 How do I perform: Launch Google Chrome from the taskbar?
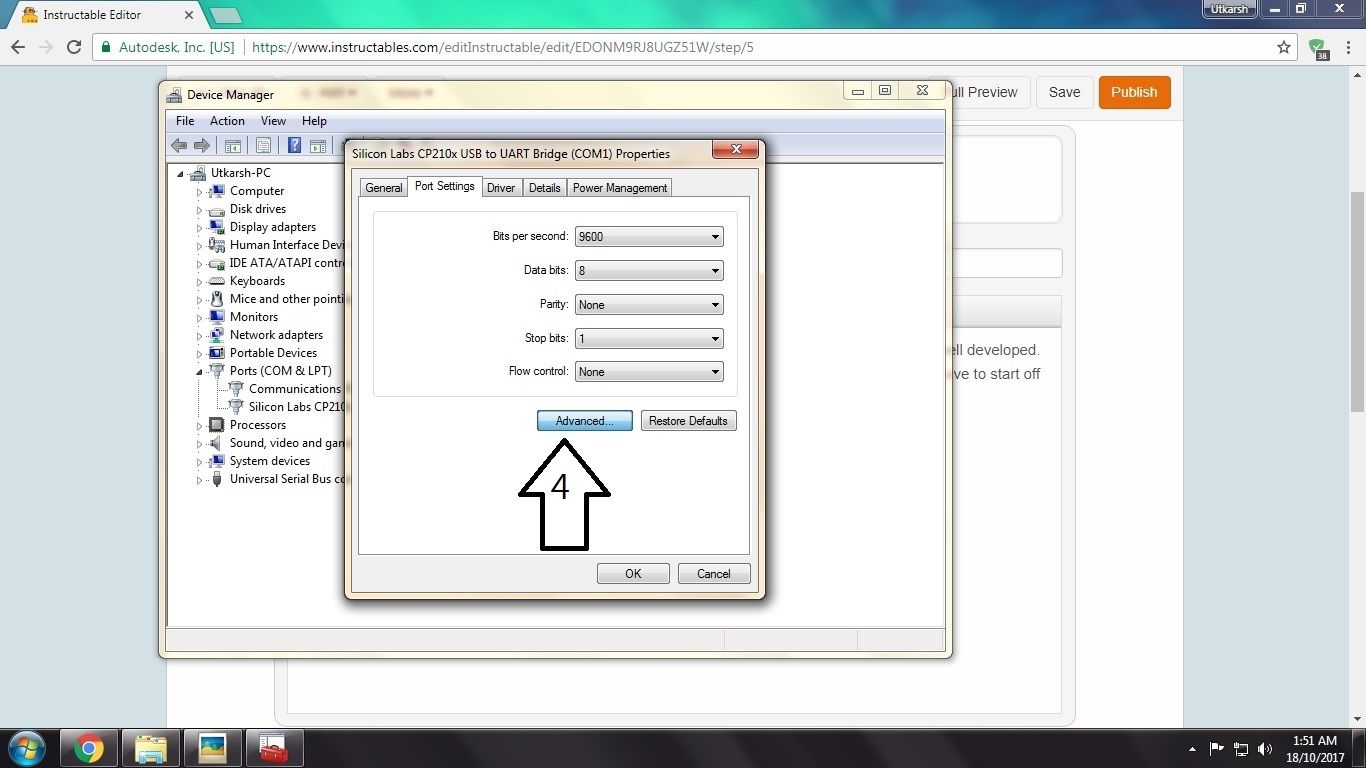(x=89, y=748)
